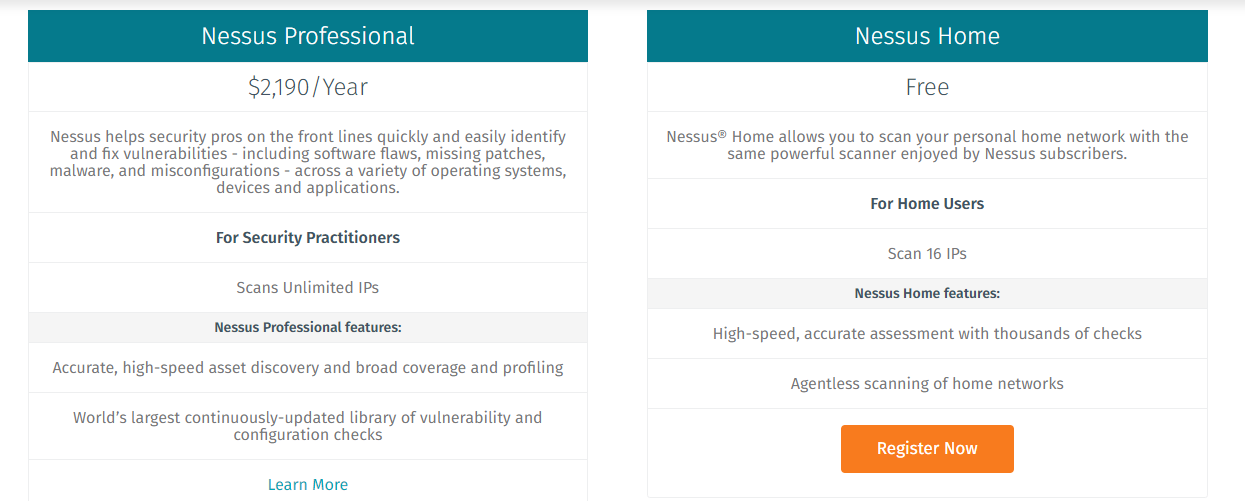Click the registered trademark symbol after Nessus
The width and height of the screenshot is (1245, 501).
tap(722, 132)
